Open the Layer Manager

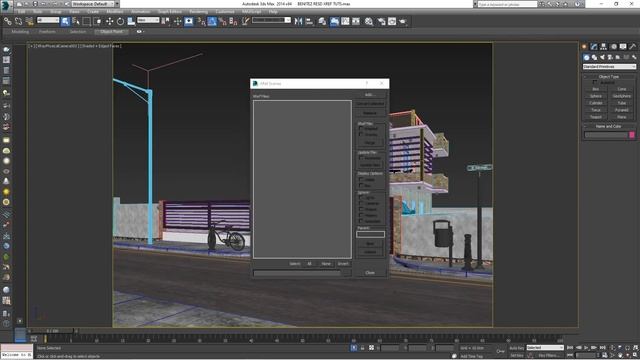[322, 21]
